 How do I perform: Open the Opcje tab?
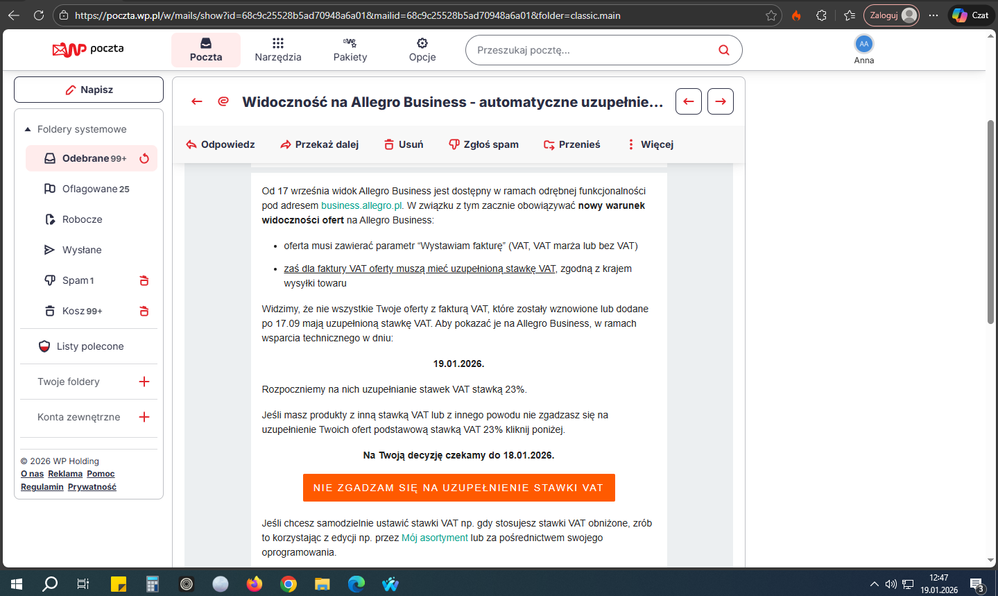pyautogui.click(x=422, y=50)
